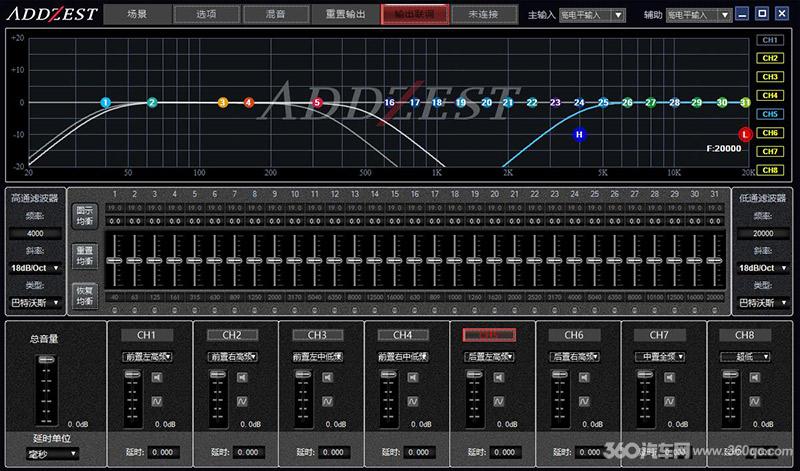Select the red L low-pass marker on graph
The height and width of the screenshot is (471, 800).
[x=745, y=135]
